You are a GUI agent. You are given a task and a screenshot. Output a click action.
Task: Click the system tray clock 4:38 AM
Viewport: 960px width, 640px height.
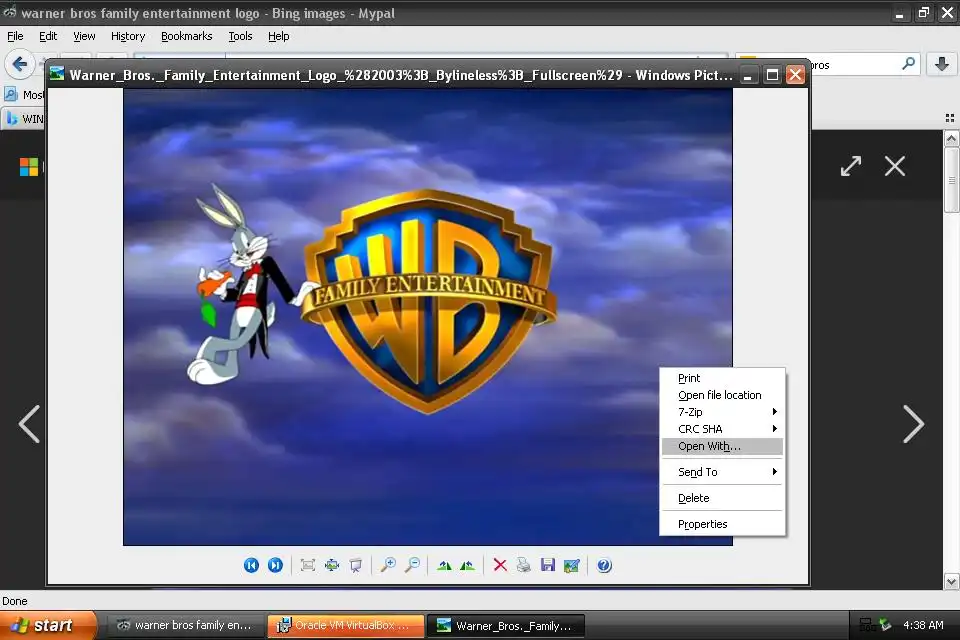pyautogui.click(x=923, y=625)
